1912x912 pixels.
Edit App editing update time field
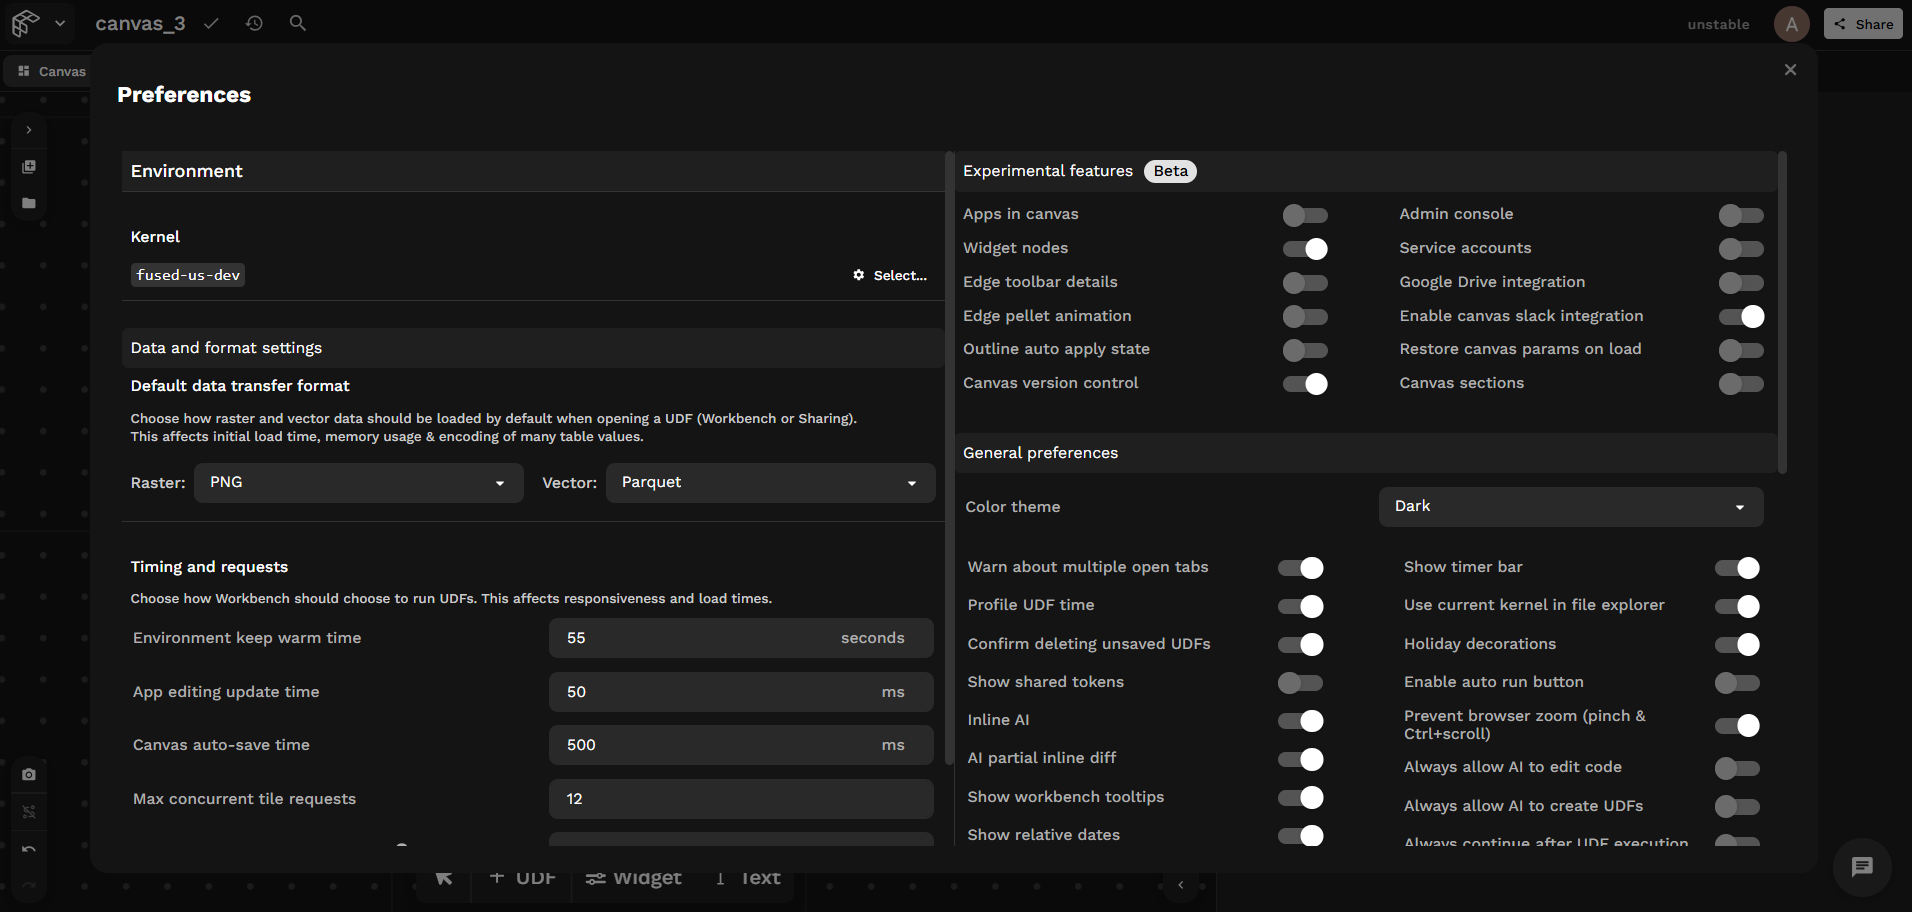tap(741, 692)
